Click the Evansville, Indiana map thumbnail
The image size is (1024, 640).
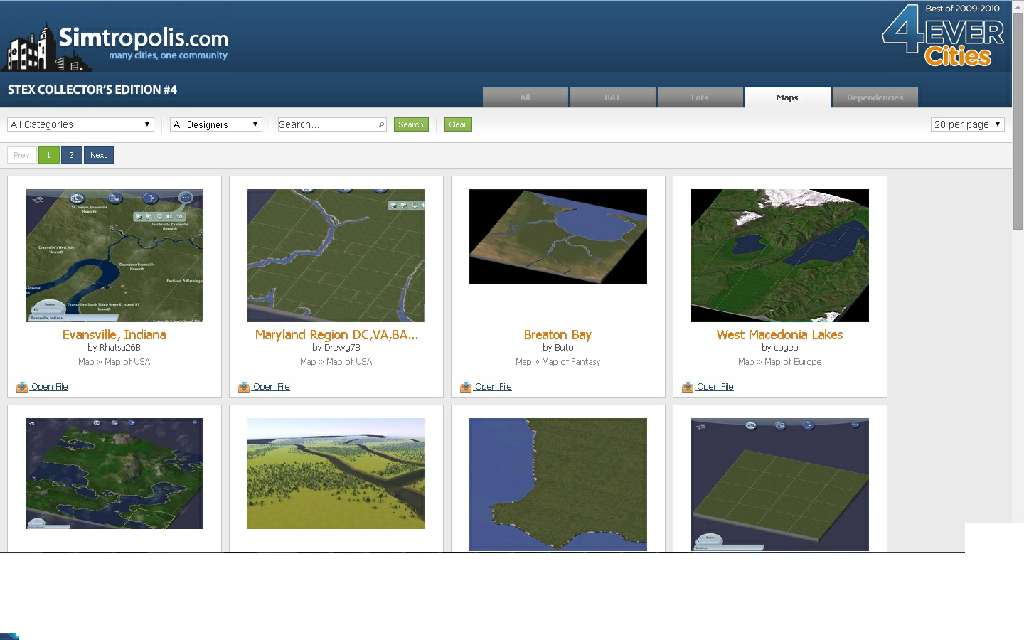point(114,255)
